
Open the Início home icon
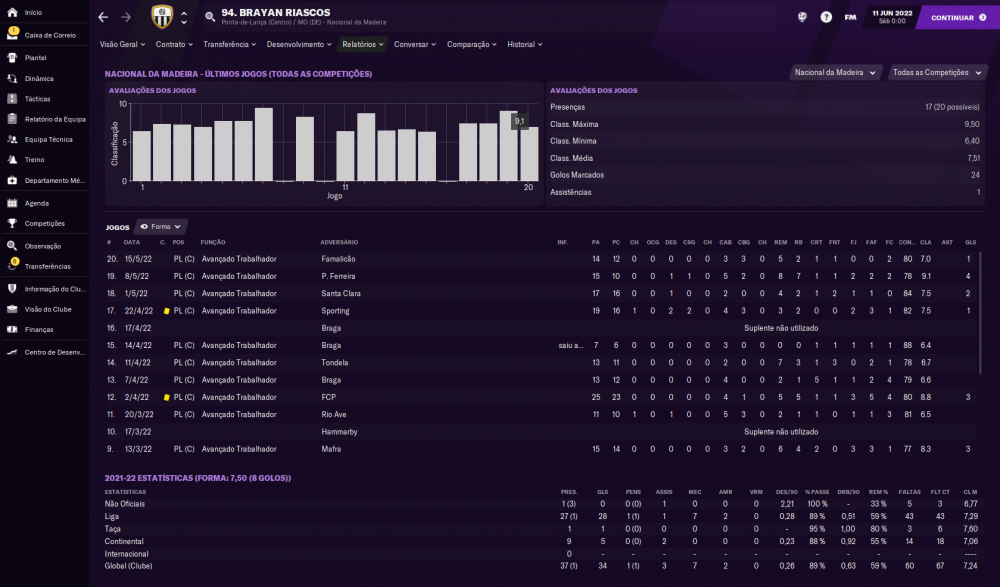[12, 12]
